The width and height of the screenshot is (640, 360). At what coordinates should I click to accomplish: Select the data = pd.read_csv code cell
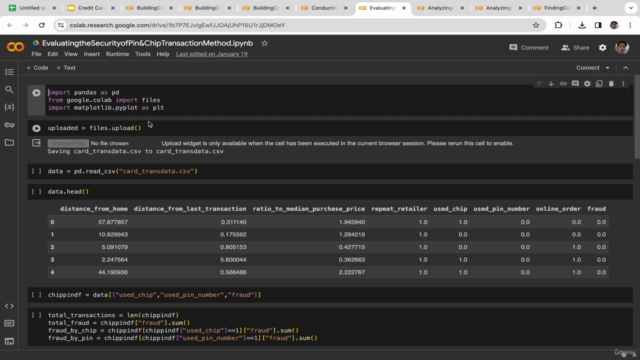330,171
